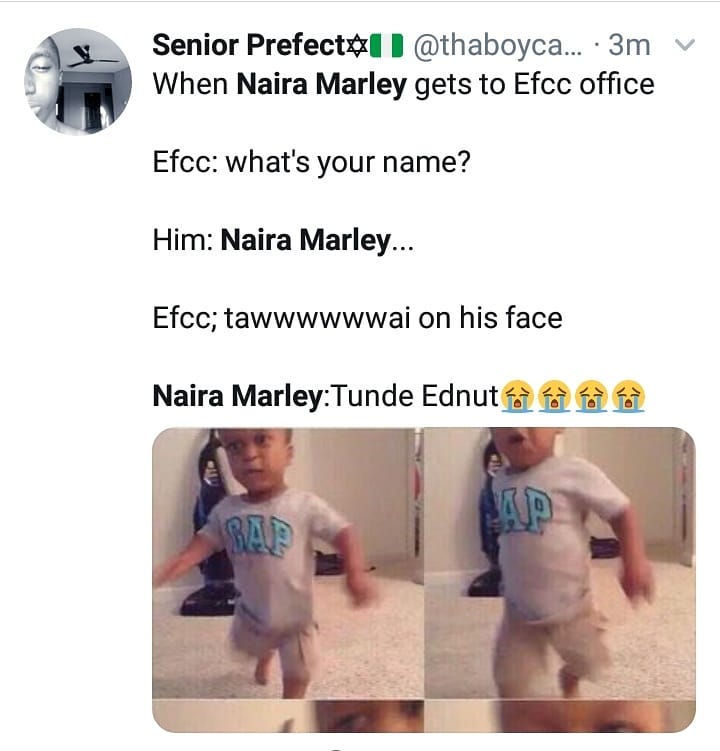Open the tweet options chevron menu
Screen dimensions: 720x751
(686, 46)
